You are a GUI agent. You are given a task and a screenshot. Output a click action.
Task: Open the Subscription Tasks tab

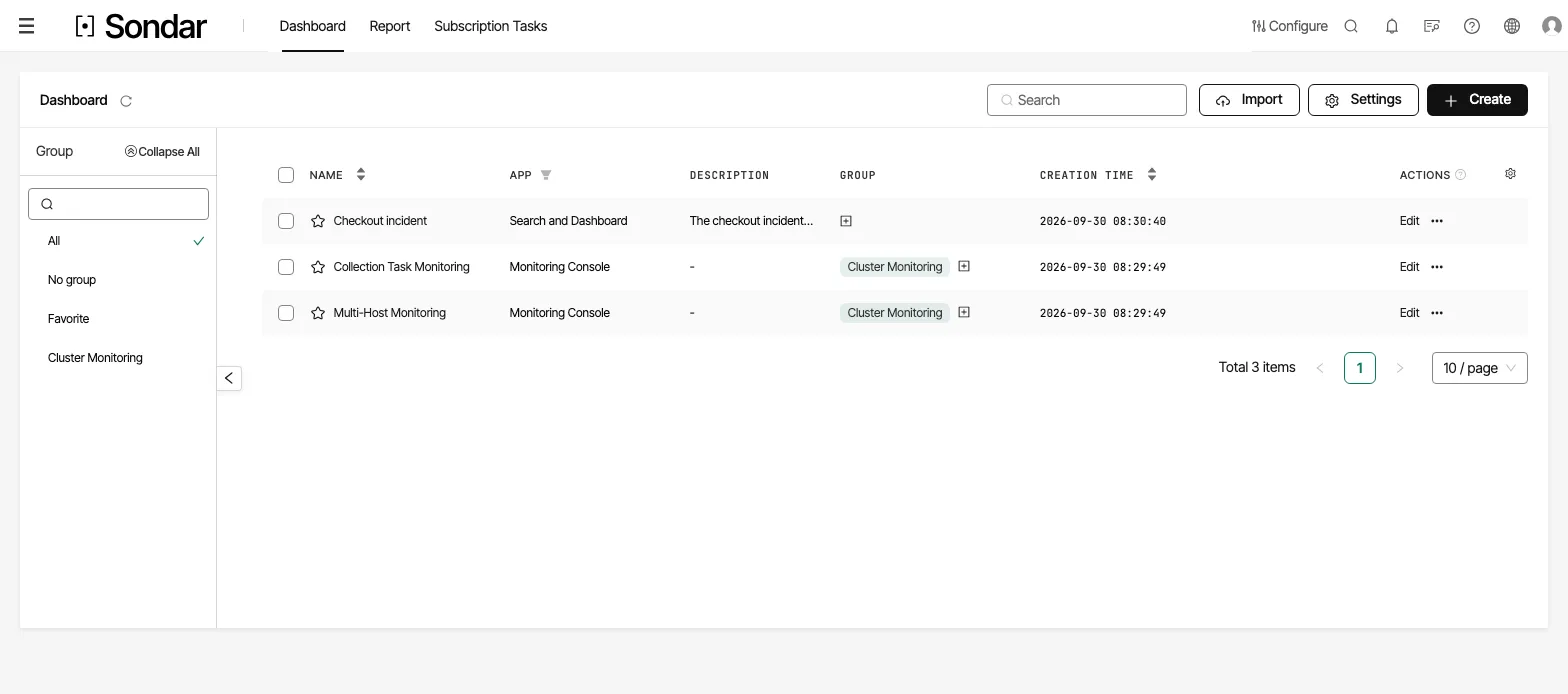491,26
